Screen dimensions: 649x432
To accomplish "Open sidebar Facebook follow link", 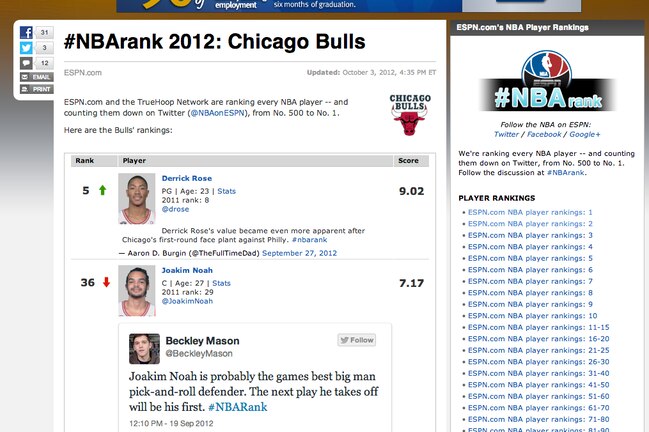I will click(544, 134).
